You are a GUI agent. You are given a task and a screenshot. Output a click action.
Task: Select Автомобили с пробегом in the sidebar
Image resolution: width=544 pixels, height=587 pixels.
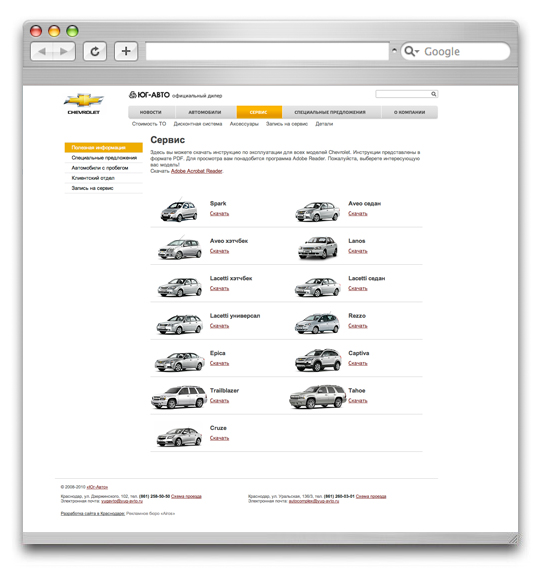tap(104, 168)
